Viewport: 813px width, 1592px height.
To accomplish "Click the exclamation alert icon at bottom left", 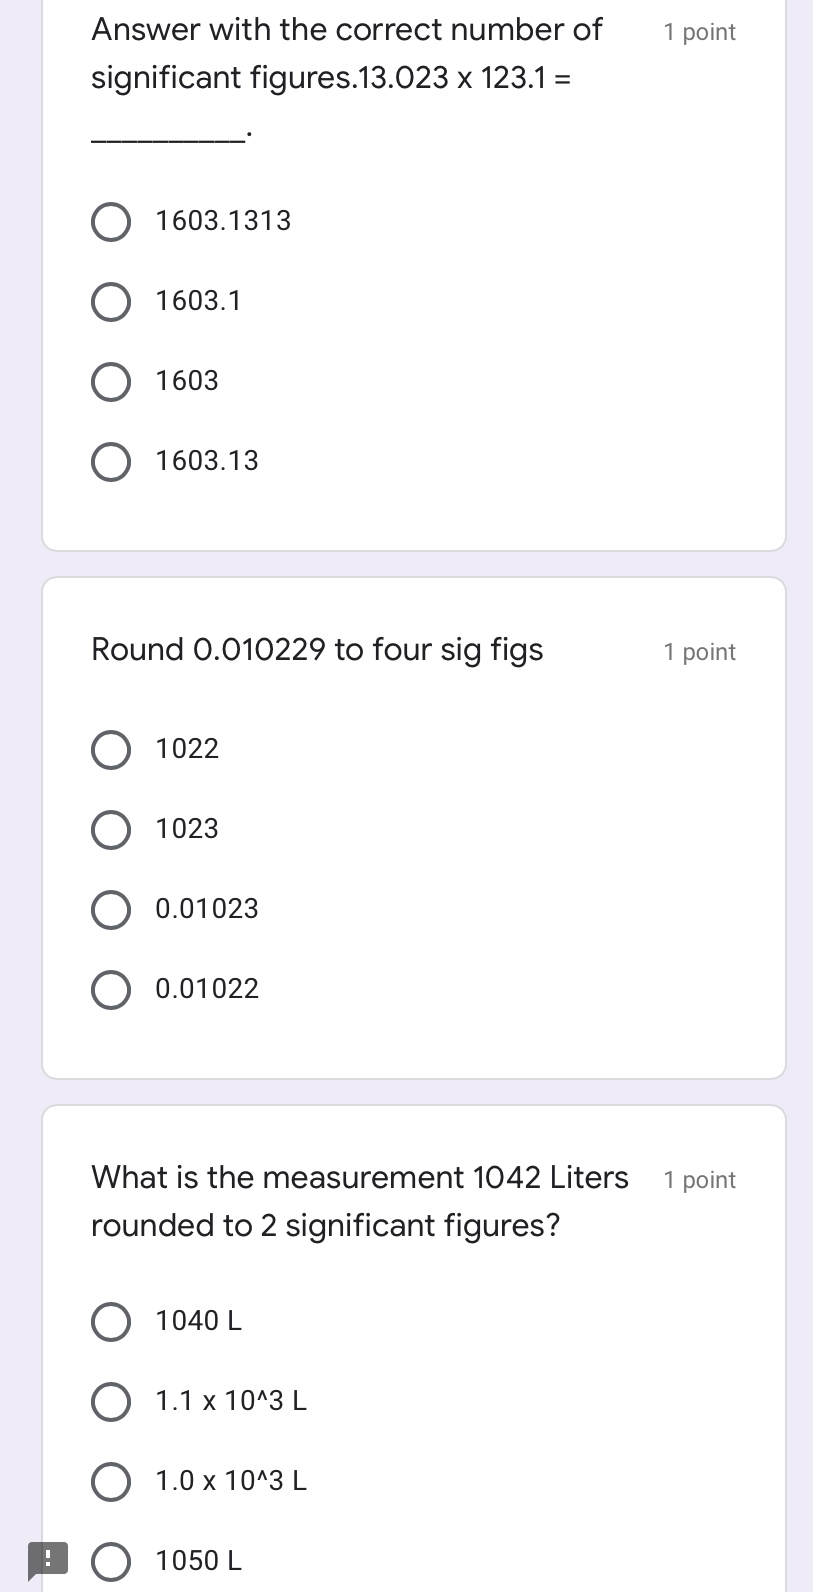I will [x=50, y=1558].
